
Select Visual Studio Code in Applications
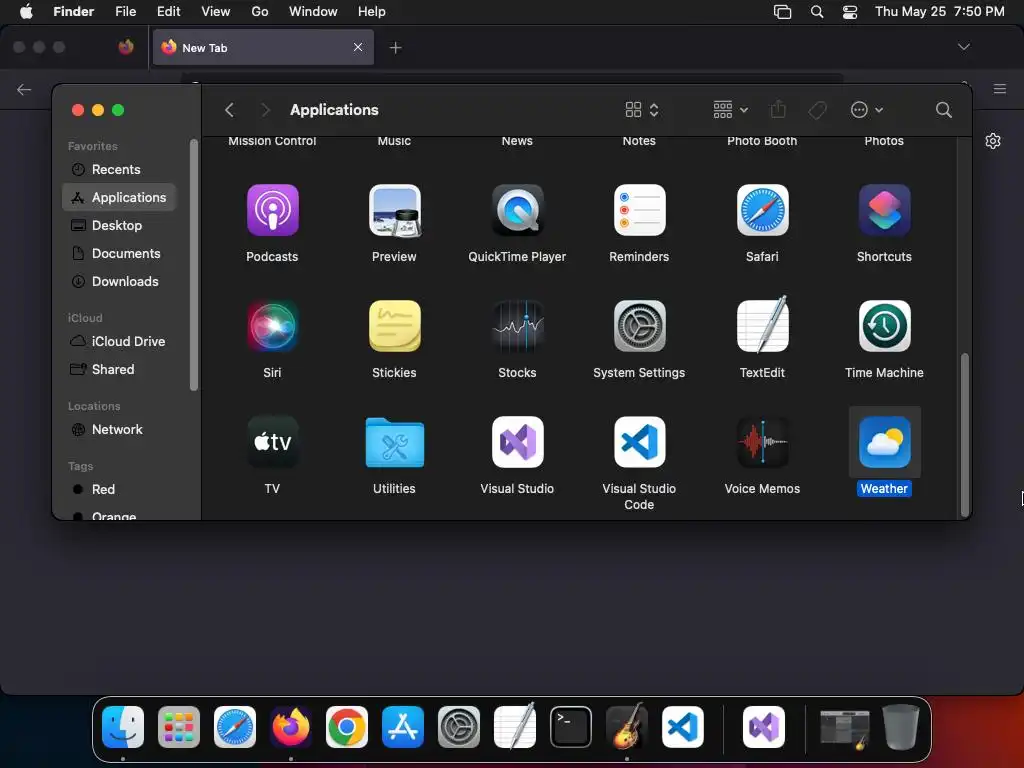click(639, 442)
